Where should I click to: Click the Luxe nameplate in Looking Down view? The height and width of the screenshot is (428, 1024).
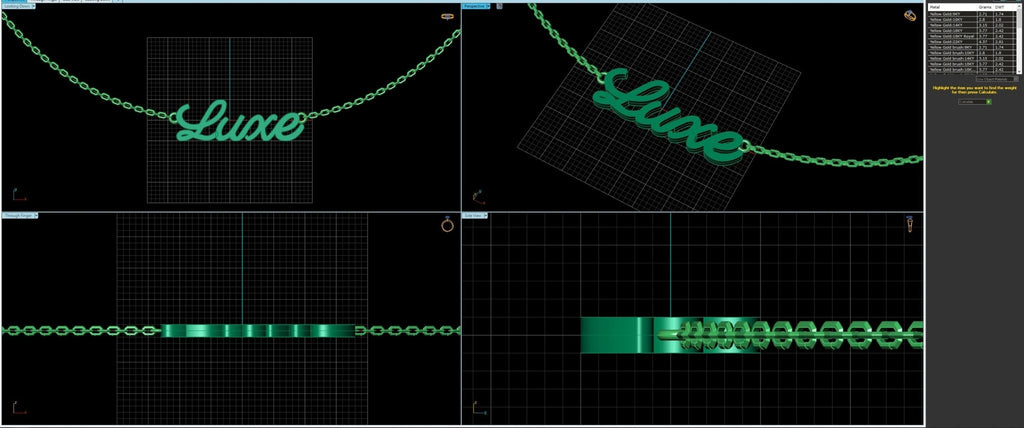239,123
